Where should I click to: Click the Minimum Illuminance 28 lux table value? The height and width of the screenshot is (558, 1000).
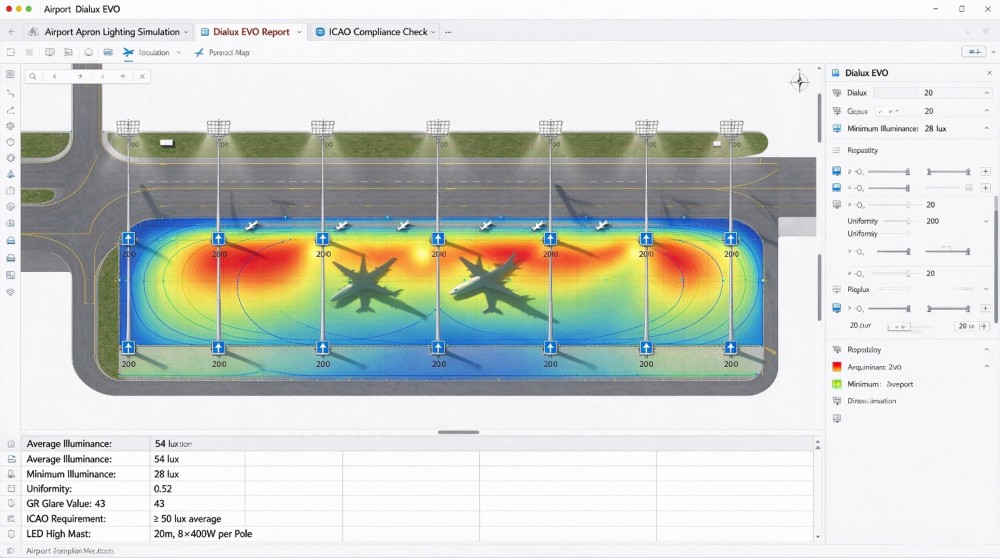tap(166, 474)
